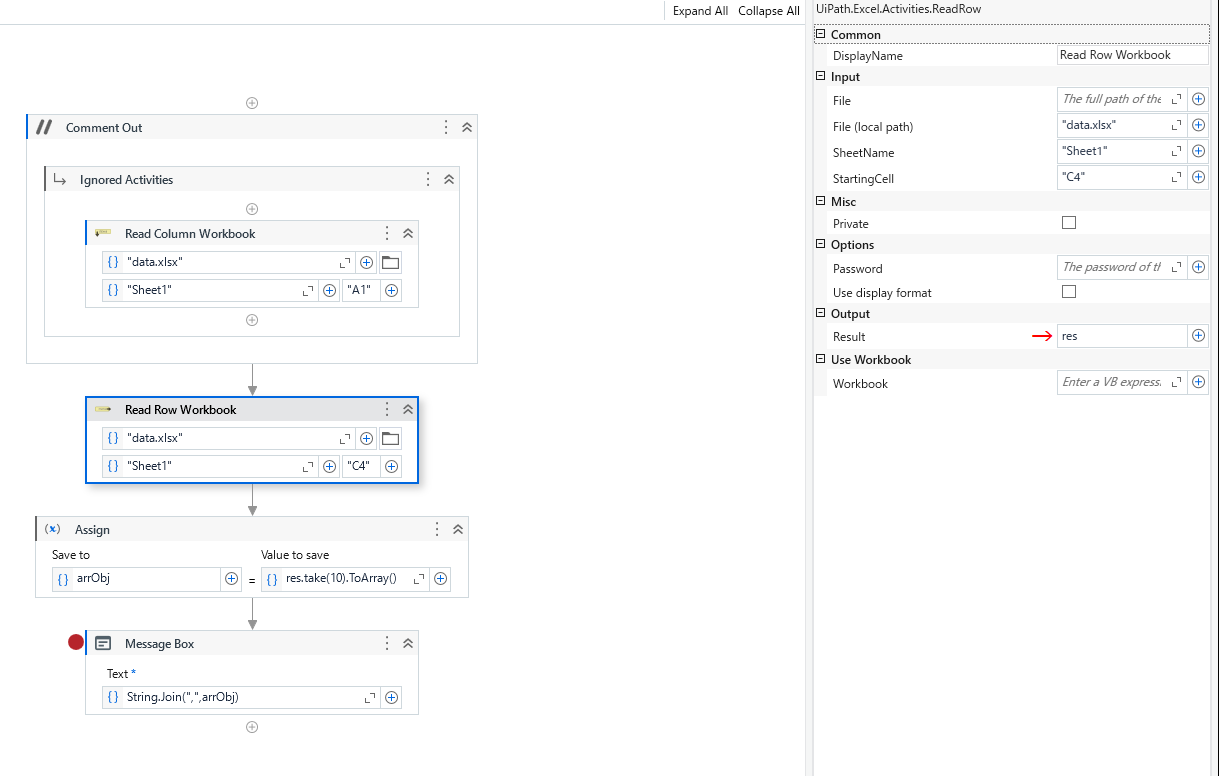Viewport: 1219px width, 776px height.
Task: Open the plus menu beside the "C4" cell in Read Row Workbook
Action: [391, 466]
